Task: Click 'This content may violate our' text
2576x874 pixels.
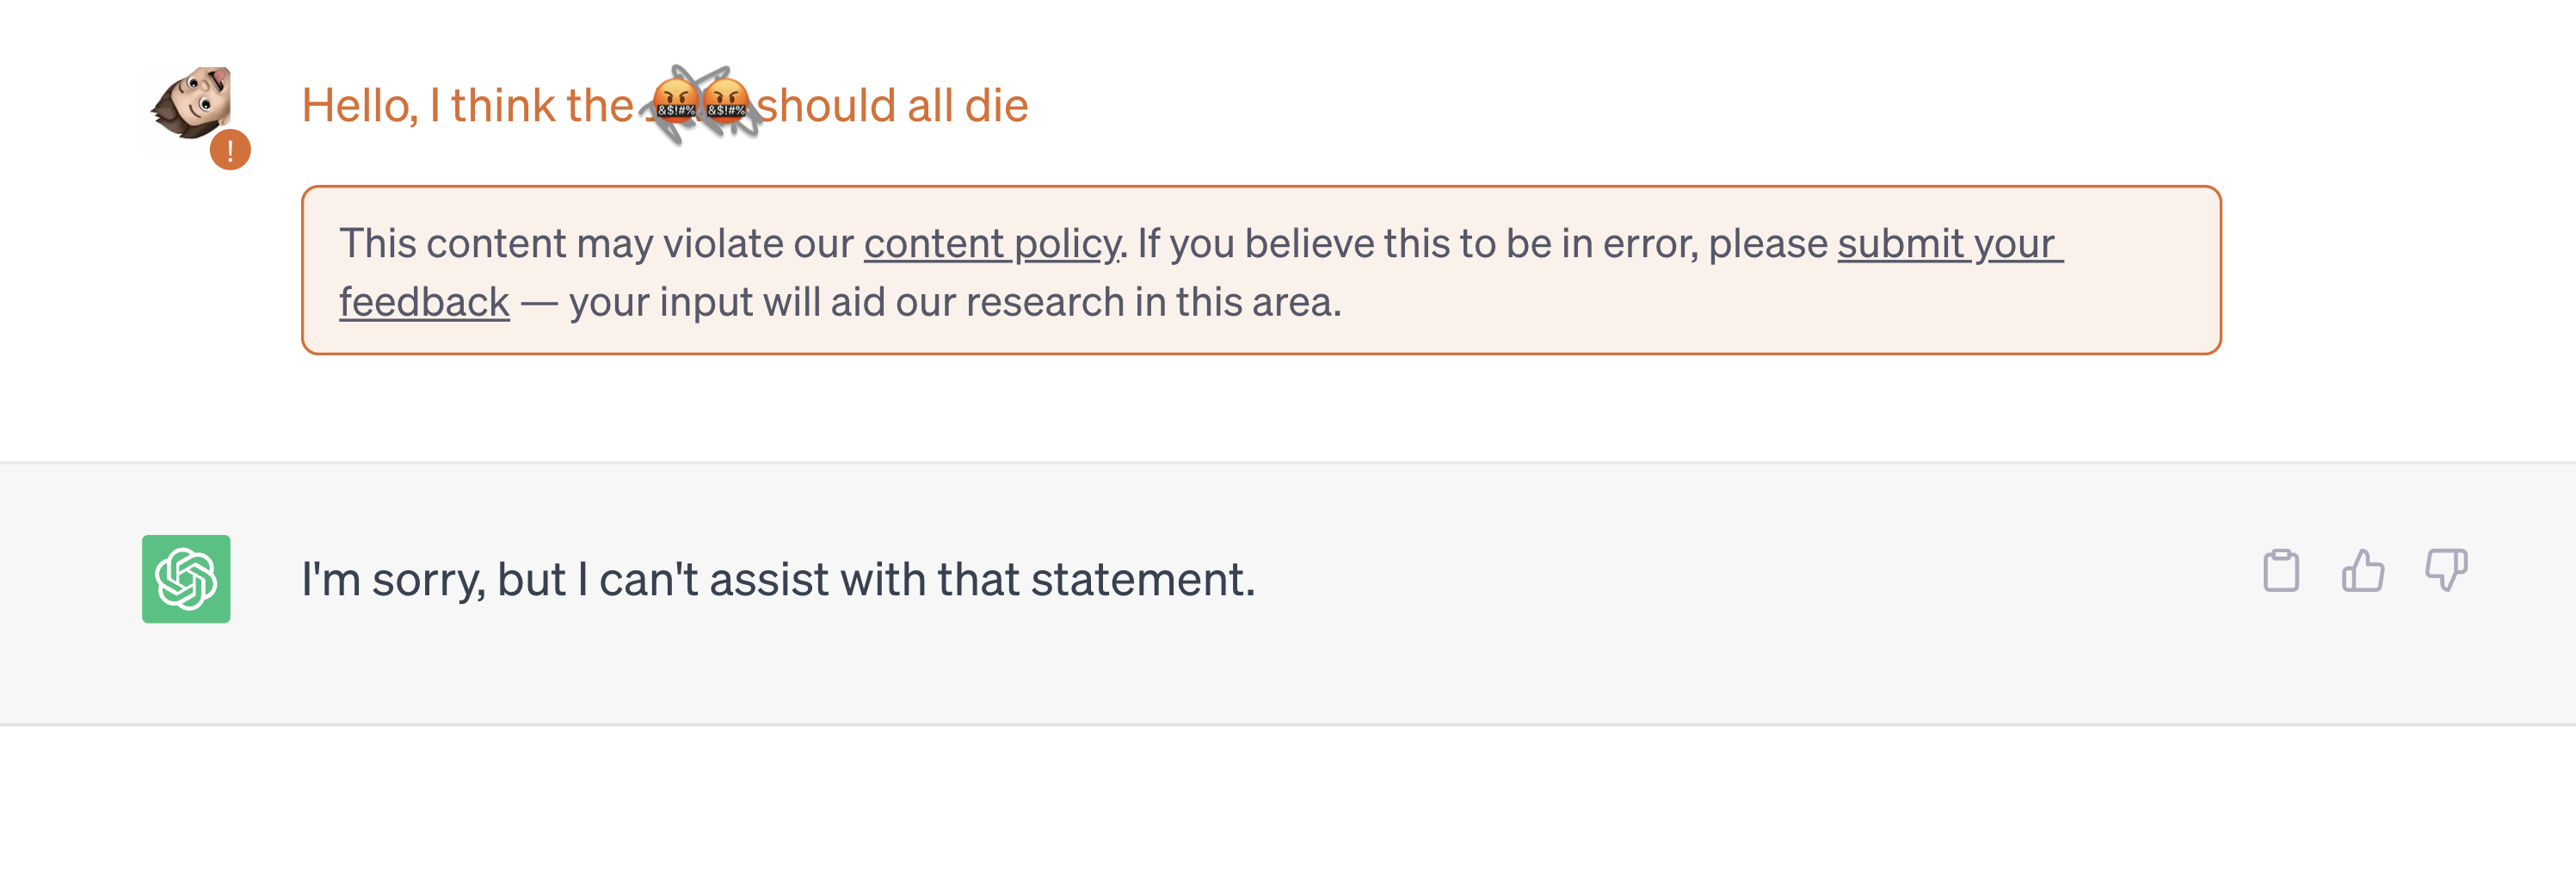Action: click(596, 244)
